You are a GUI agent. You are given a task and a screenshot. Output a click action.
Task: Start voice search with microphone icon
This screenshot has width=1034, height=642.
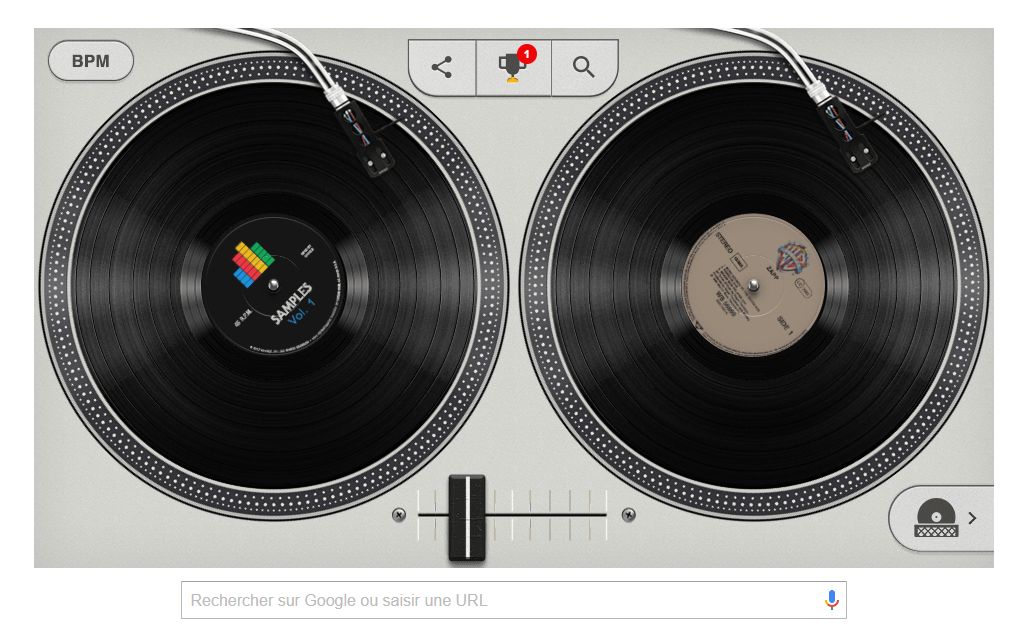(x=832, y=600)
